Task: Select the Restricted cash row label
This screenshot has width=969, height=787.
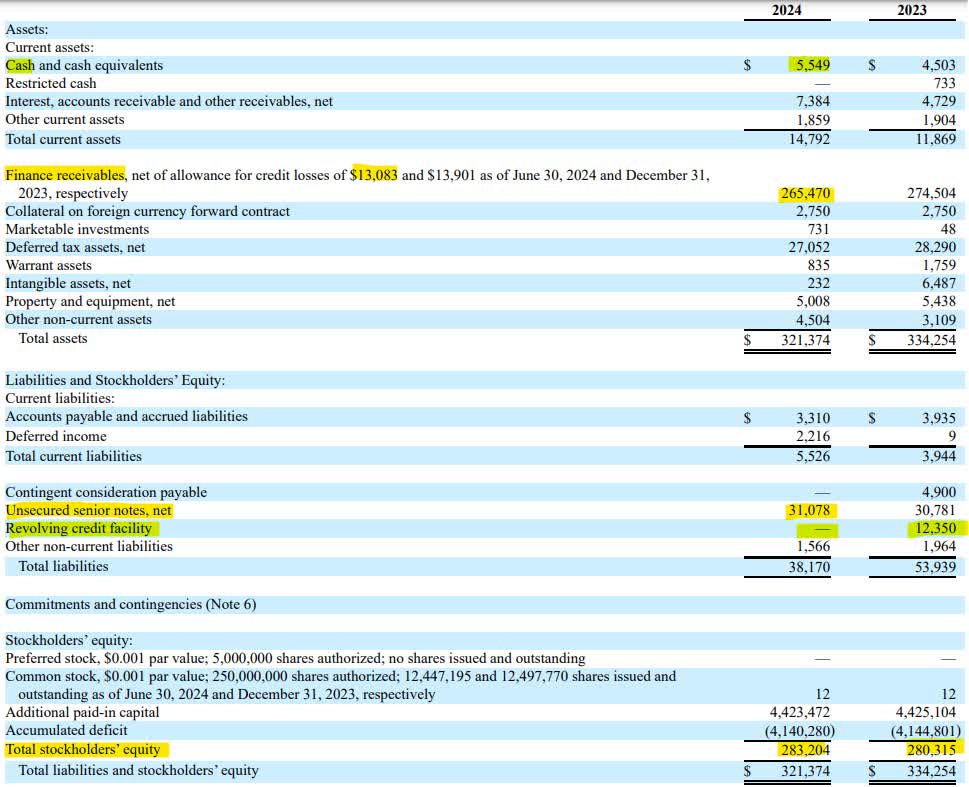Action: 51,83
